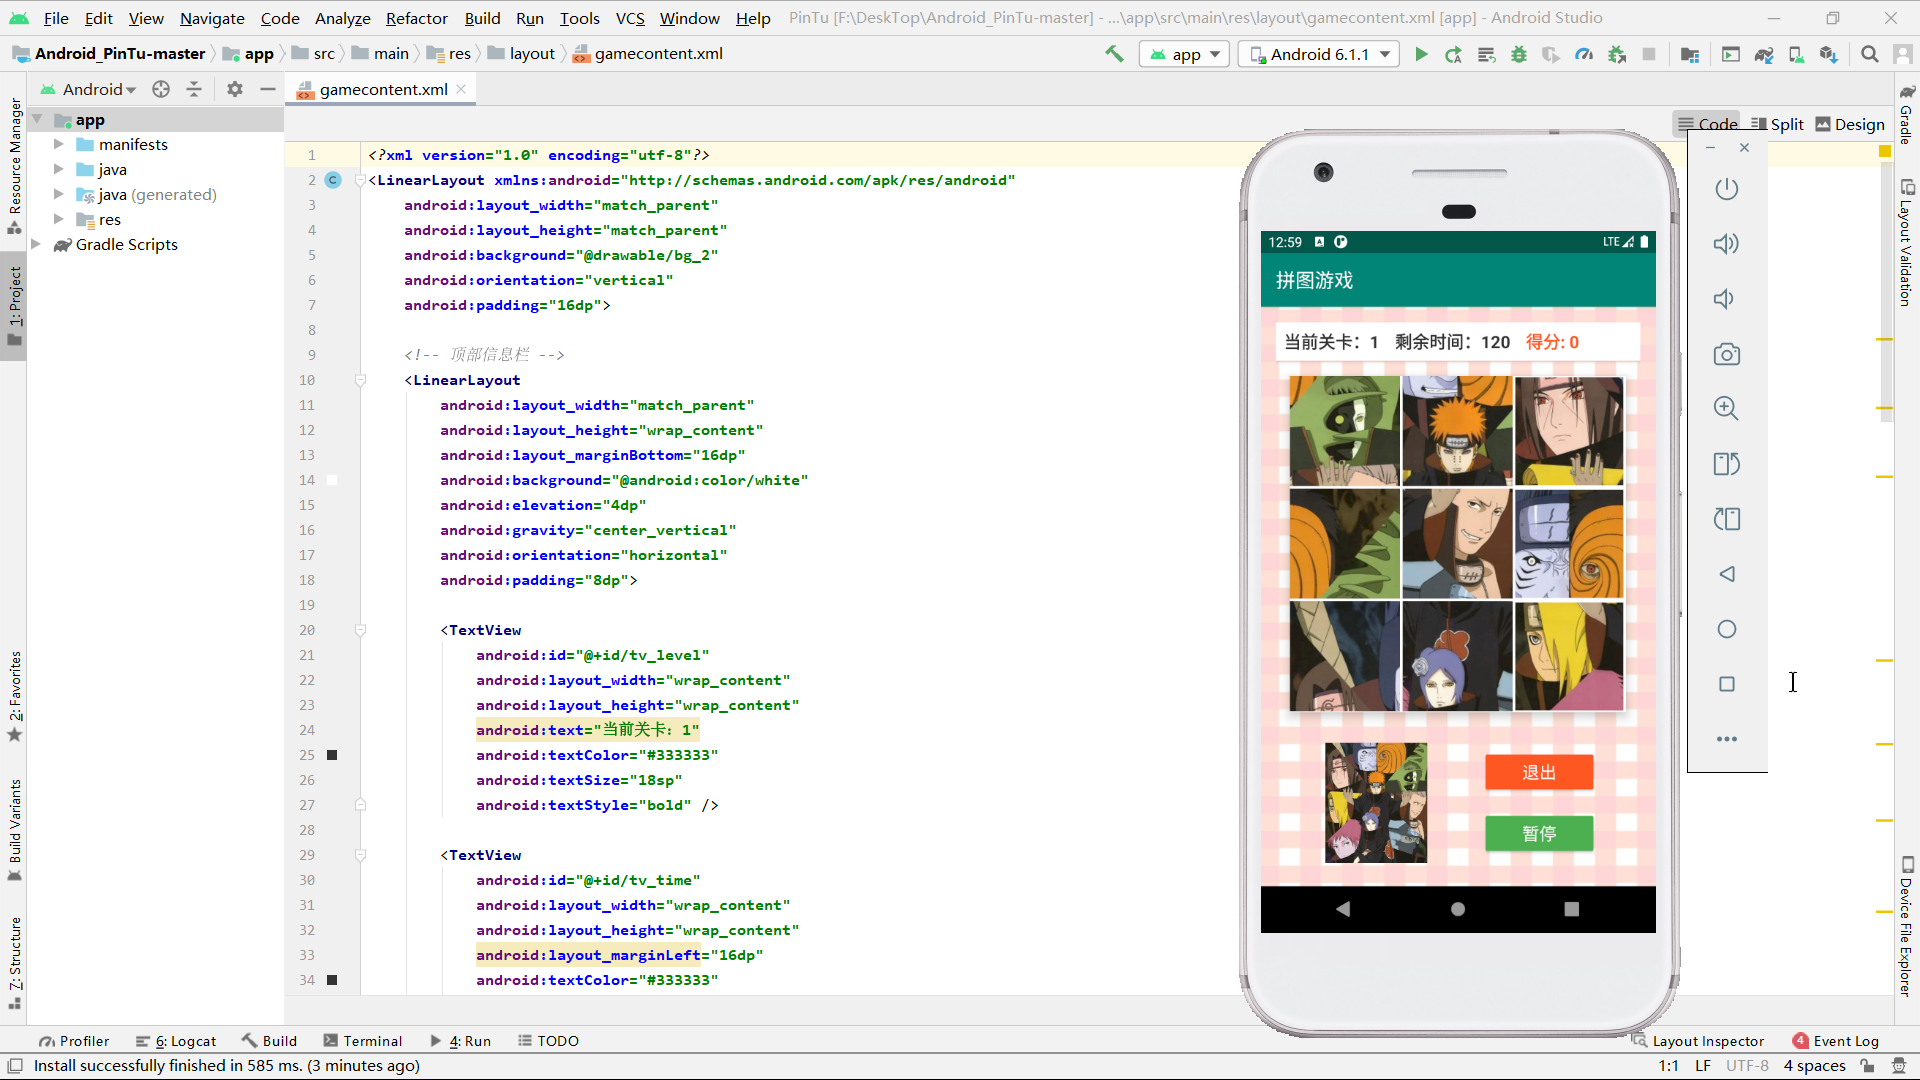The image size is (1920, 1080).
Task: Open the Tools menu
Action: tap(579, 18)
